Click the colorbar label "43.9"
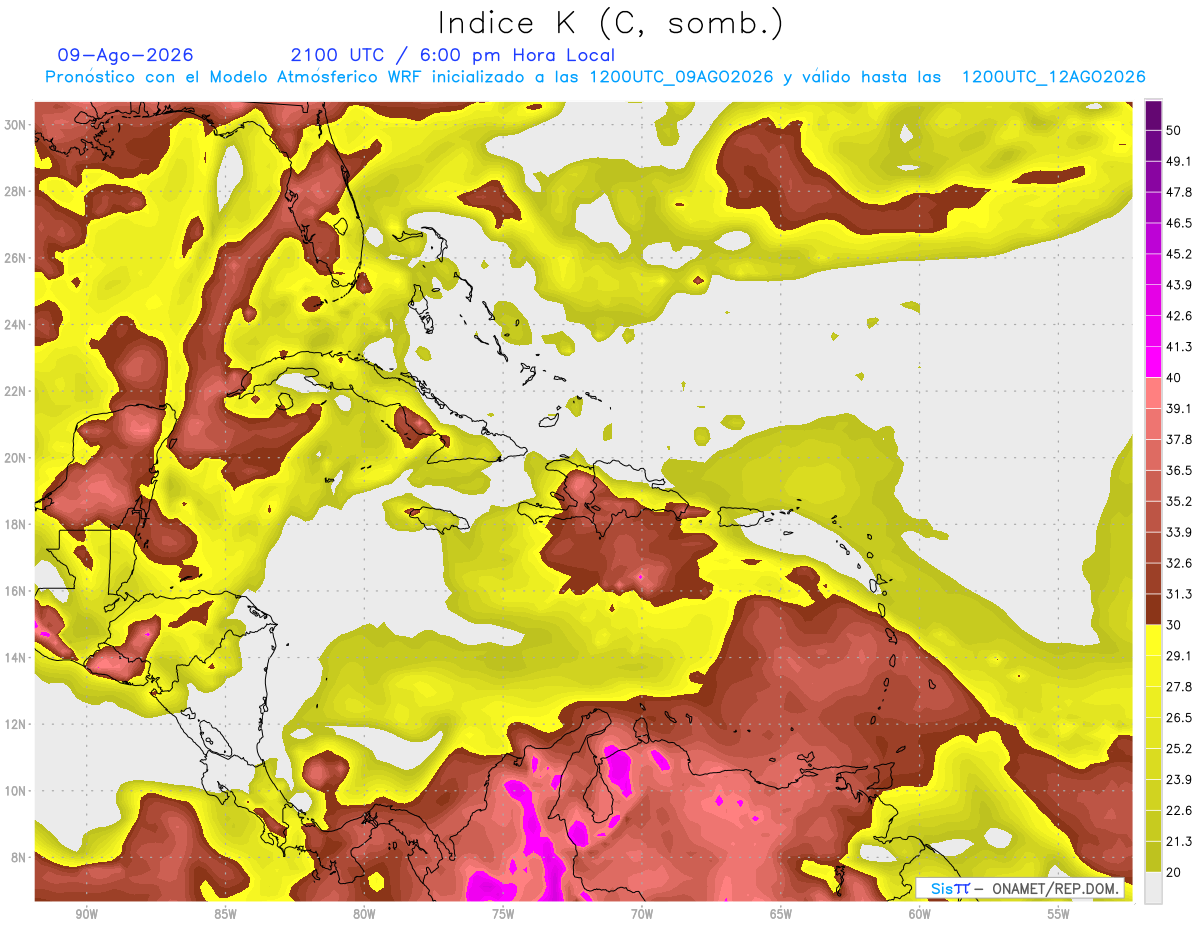The height and width of the screenshot is (927, 1200). pyautogui.click(x=1178, y=285)
